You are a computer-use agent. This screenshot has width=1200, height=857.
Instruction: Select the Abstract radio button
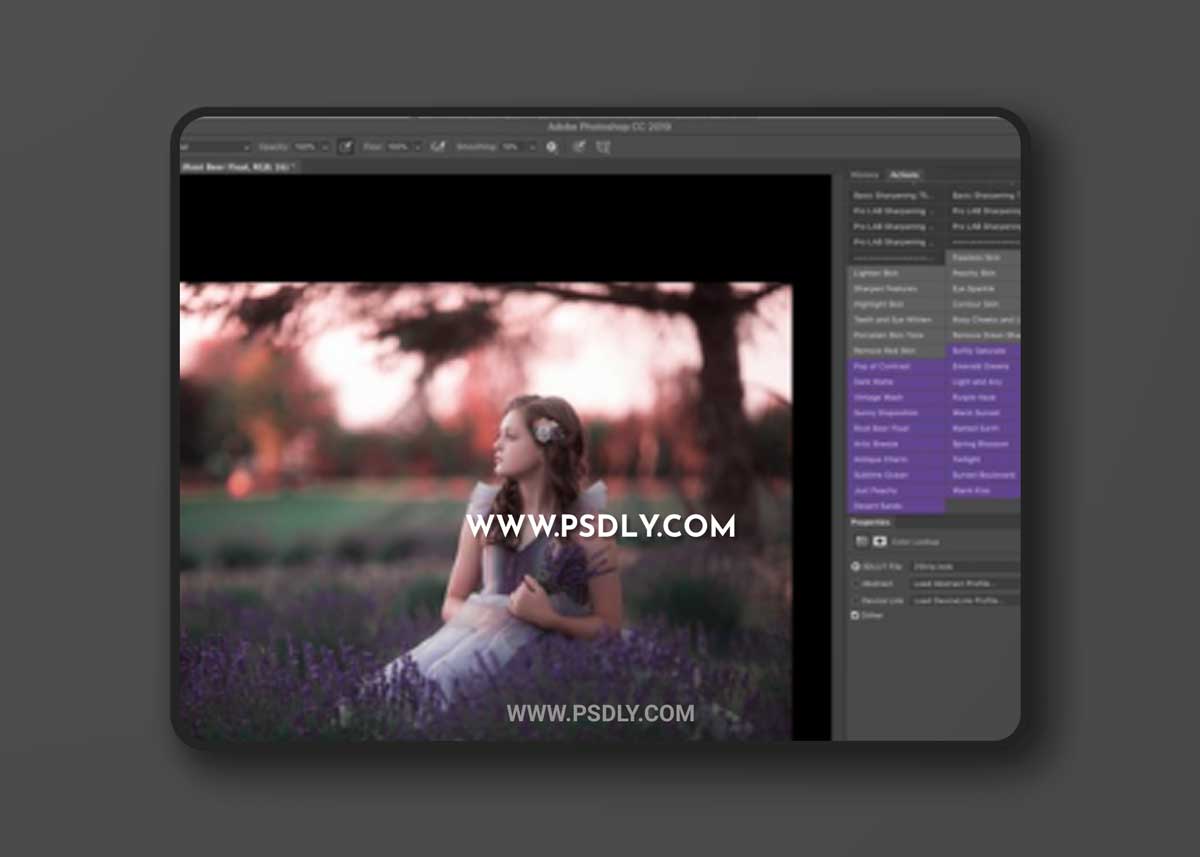tap(855, 583)
